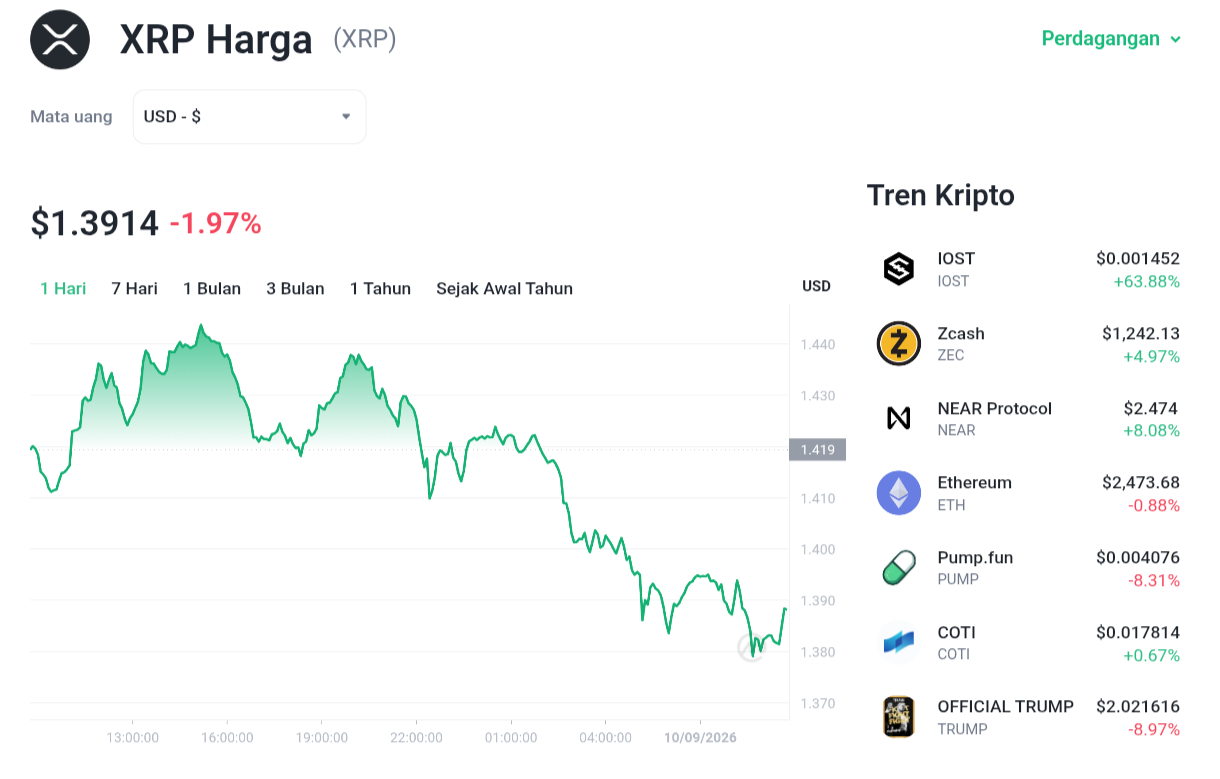Open the OFFICIAL TRUMP coin icon

[899, 717]
